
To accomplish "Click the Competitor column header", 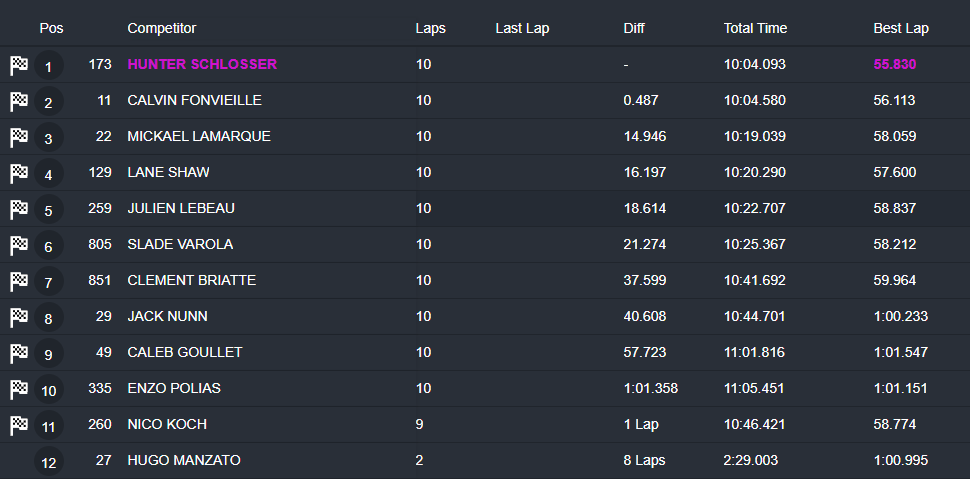I will [162, 28].
